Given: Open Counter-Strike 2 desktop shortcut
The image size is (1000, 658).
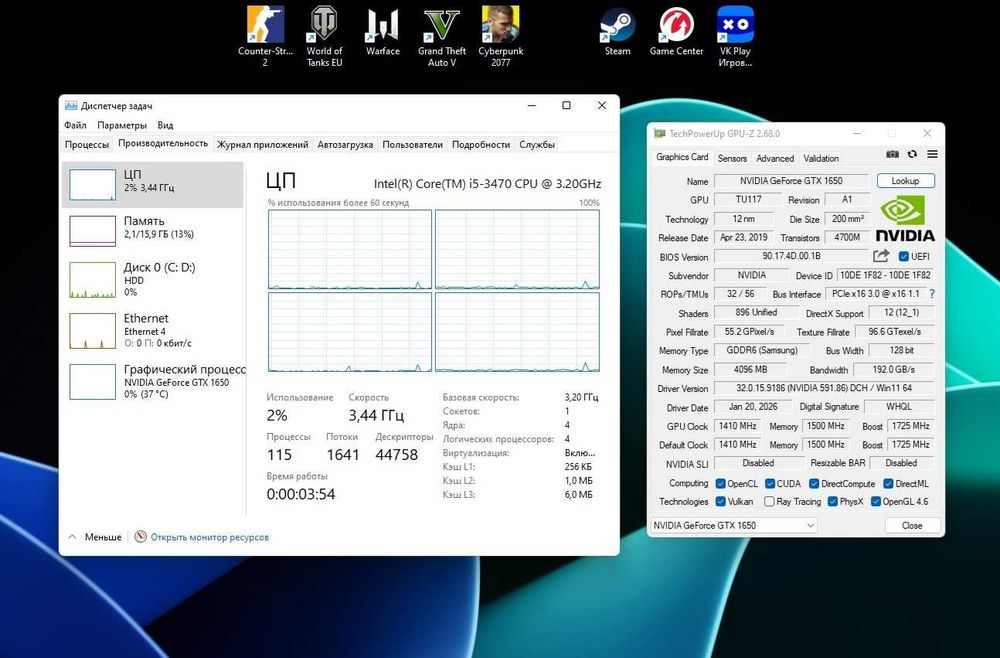Looking at the screenshot, I should 265,36.
